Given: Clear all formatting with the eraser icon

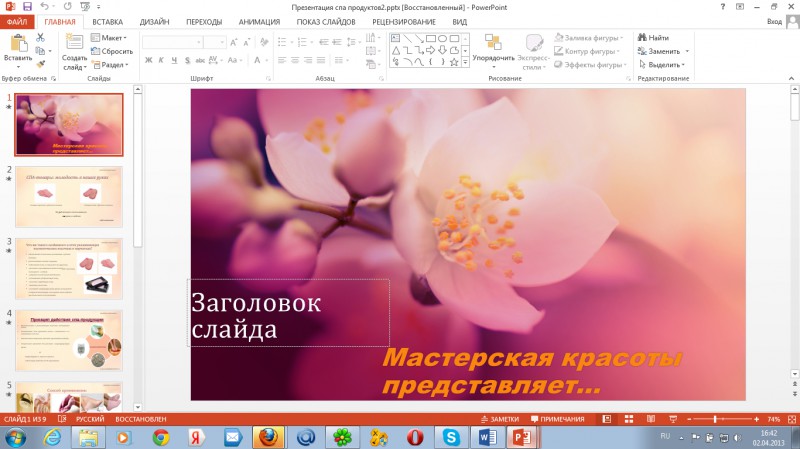Looking at the screenshot, I should 264,42.
